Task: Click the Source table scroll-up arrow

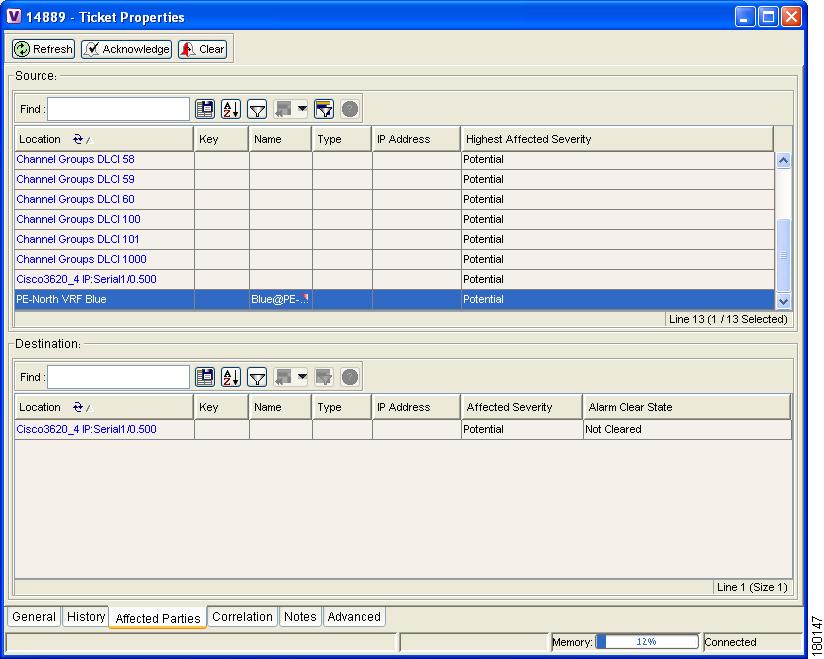Action: tap(783, 160)
